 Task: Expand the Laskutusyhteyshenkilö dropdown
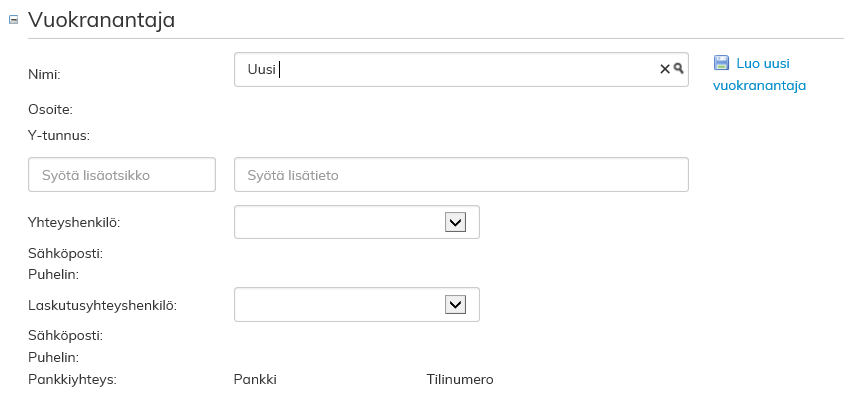pos(455,304)
